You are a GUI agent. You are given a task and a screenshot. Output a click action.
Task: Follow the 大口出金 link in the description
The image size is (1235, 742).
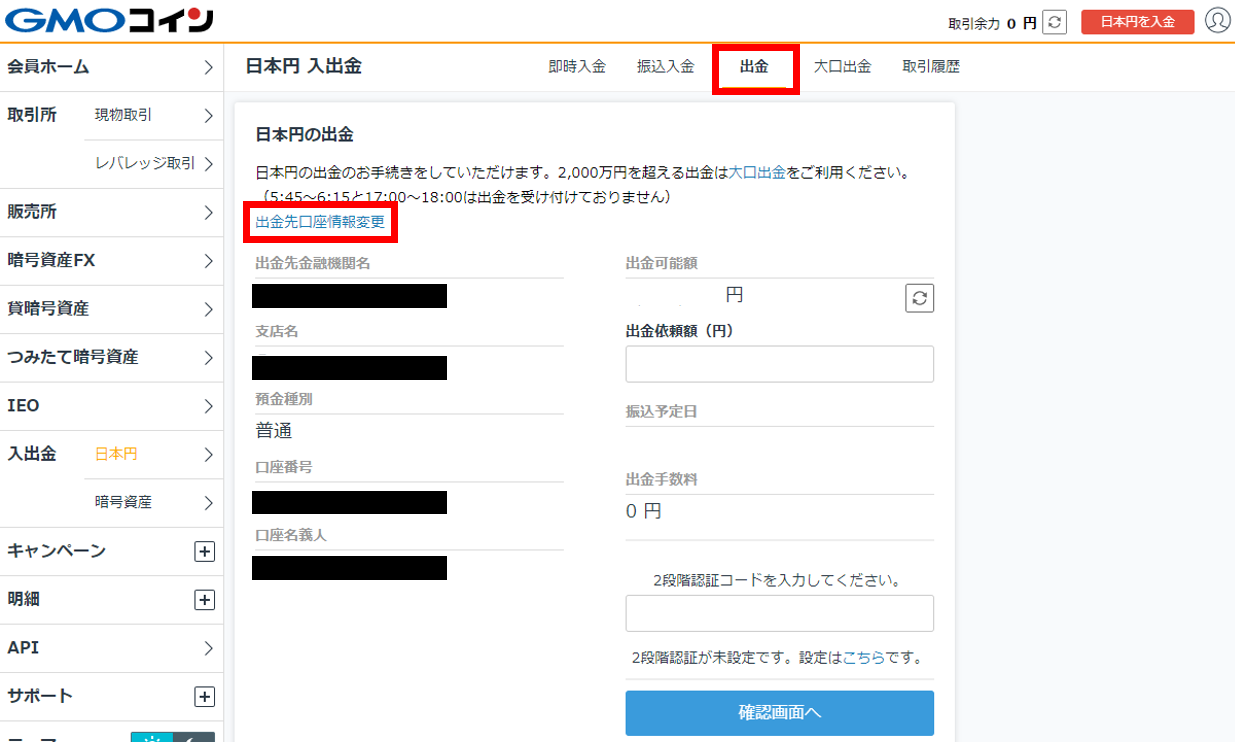pyautogui.click(x=757, y=173)
